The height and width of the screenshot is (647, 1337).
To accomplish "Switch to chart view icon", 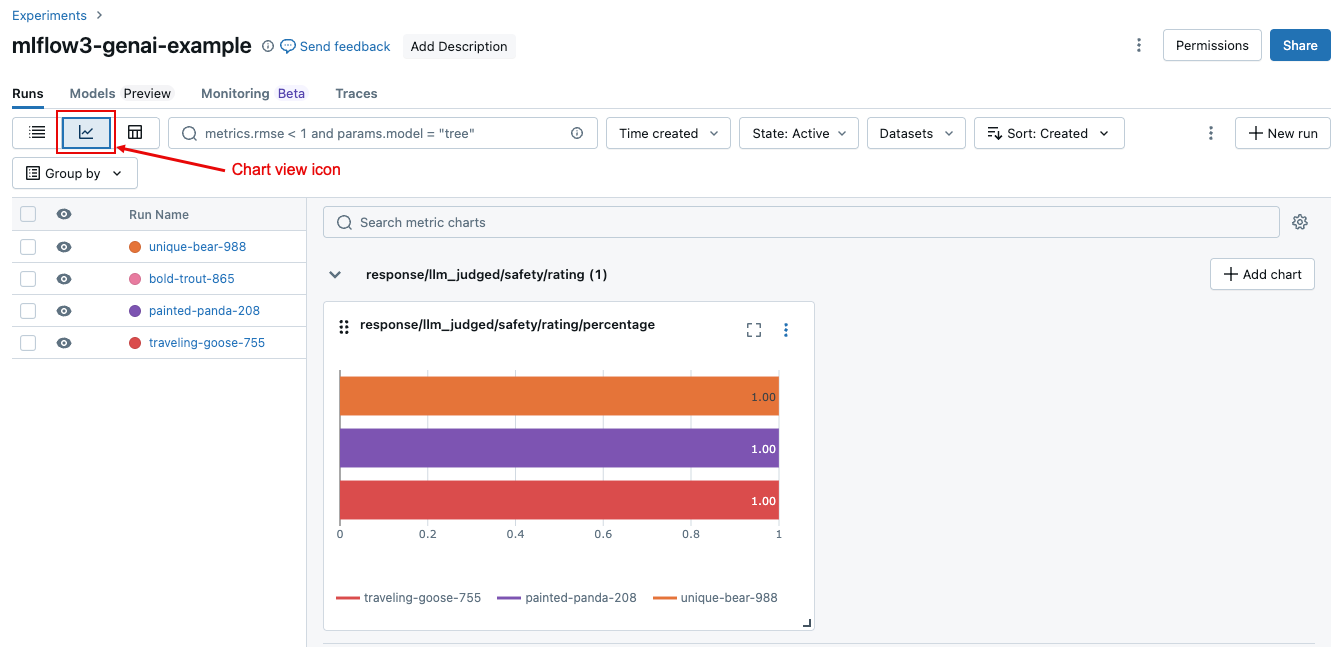I will (85, 132).
